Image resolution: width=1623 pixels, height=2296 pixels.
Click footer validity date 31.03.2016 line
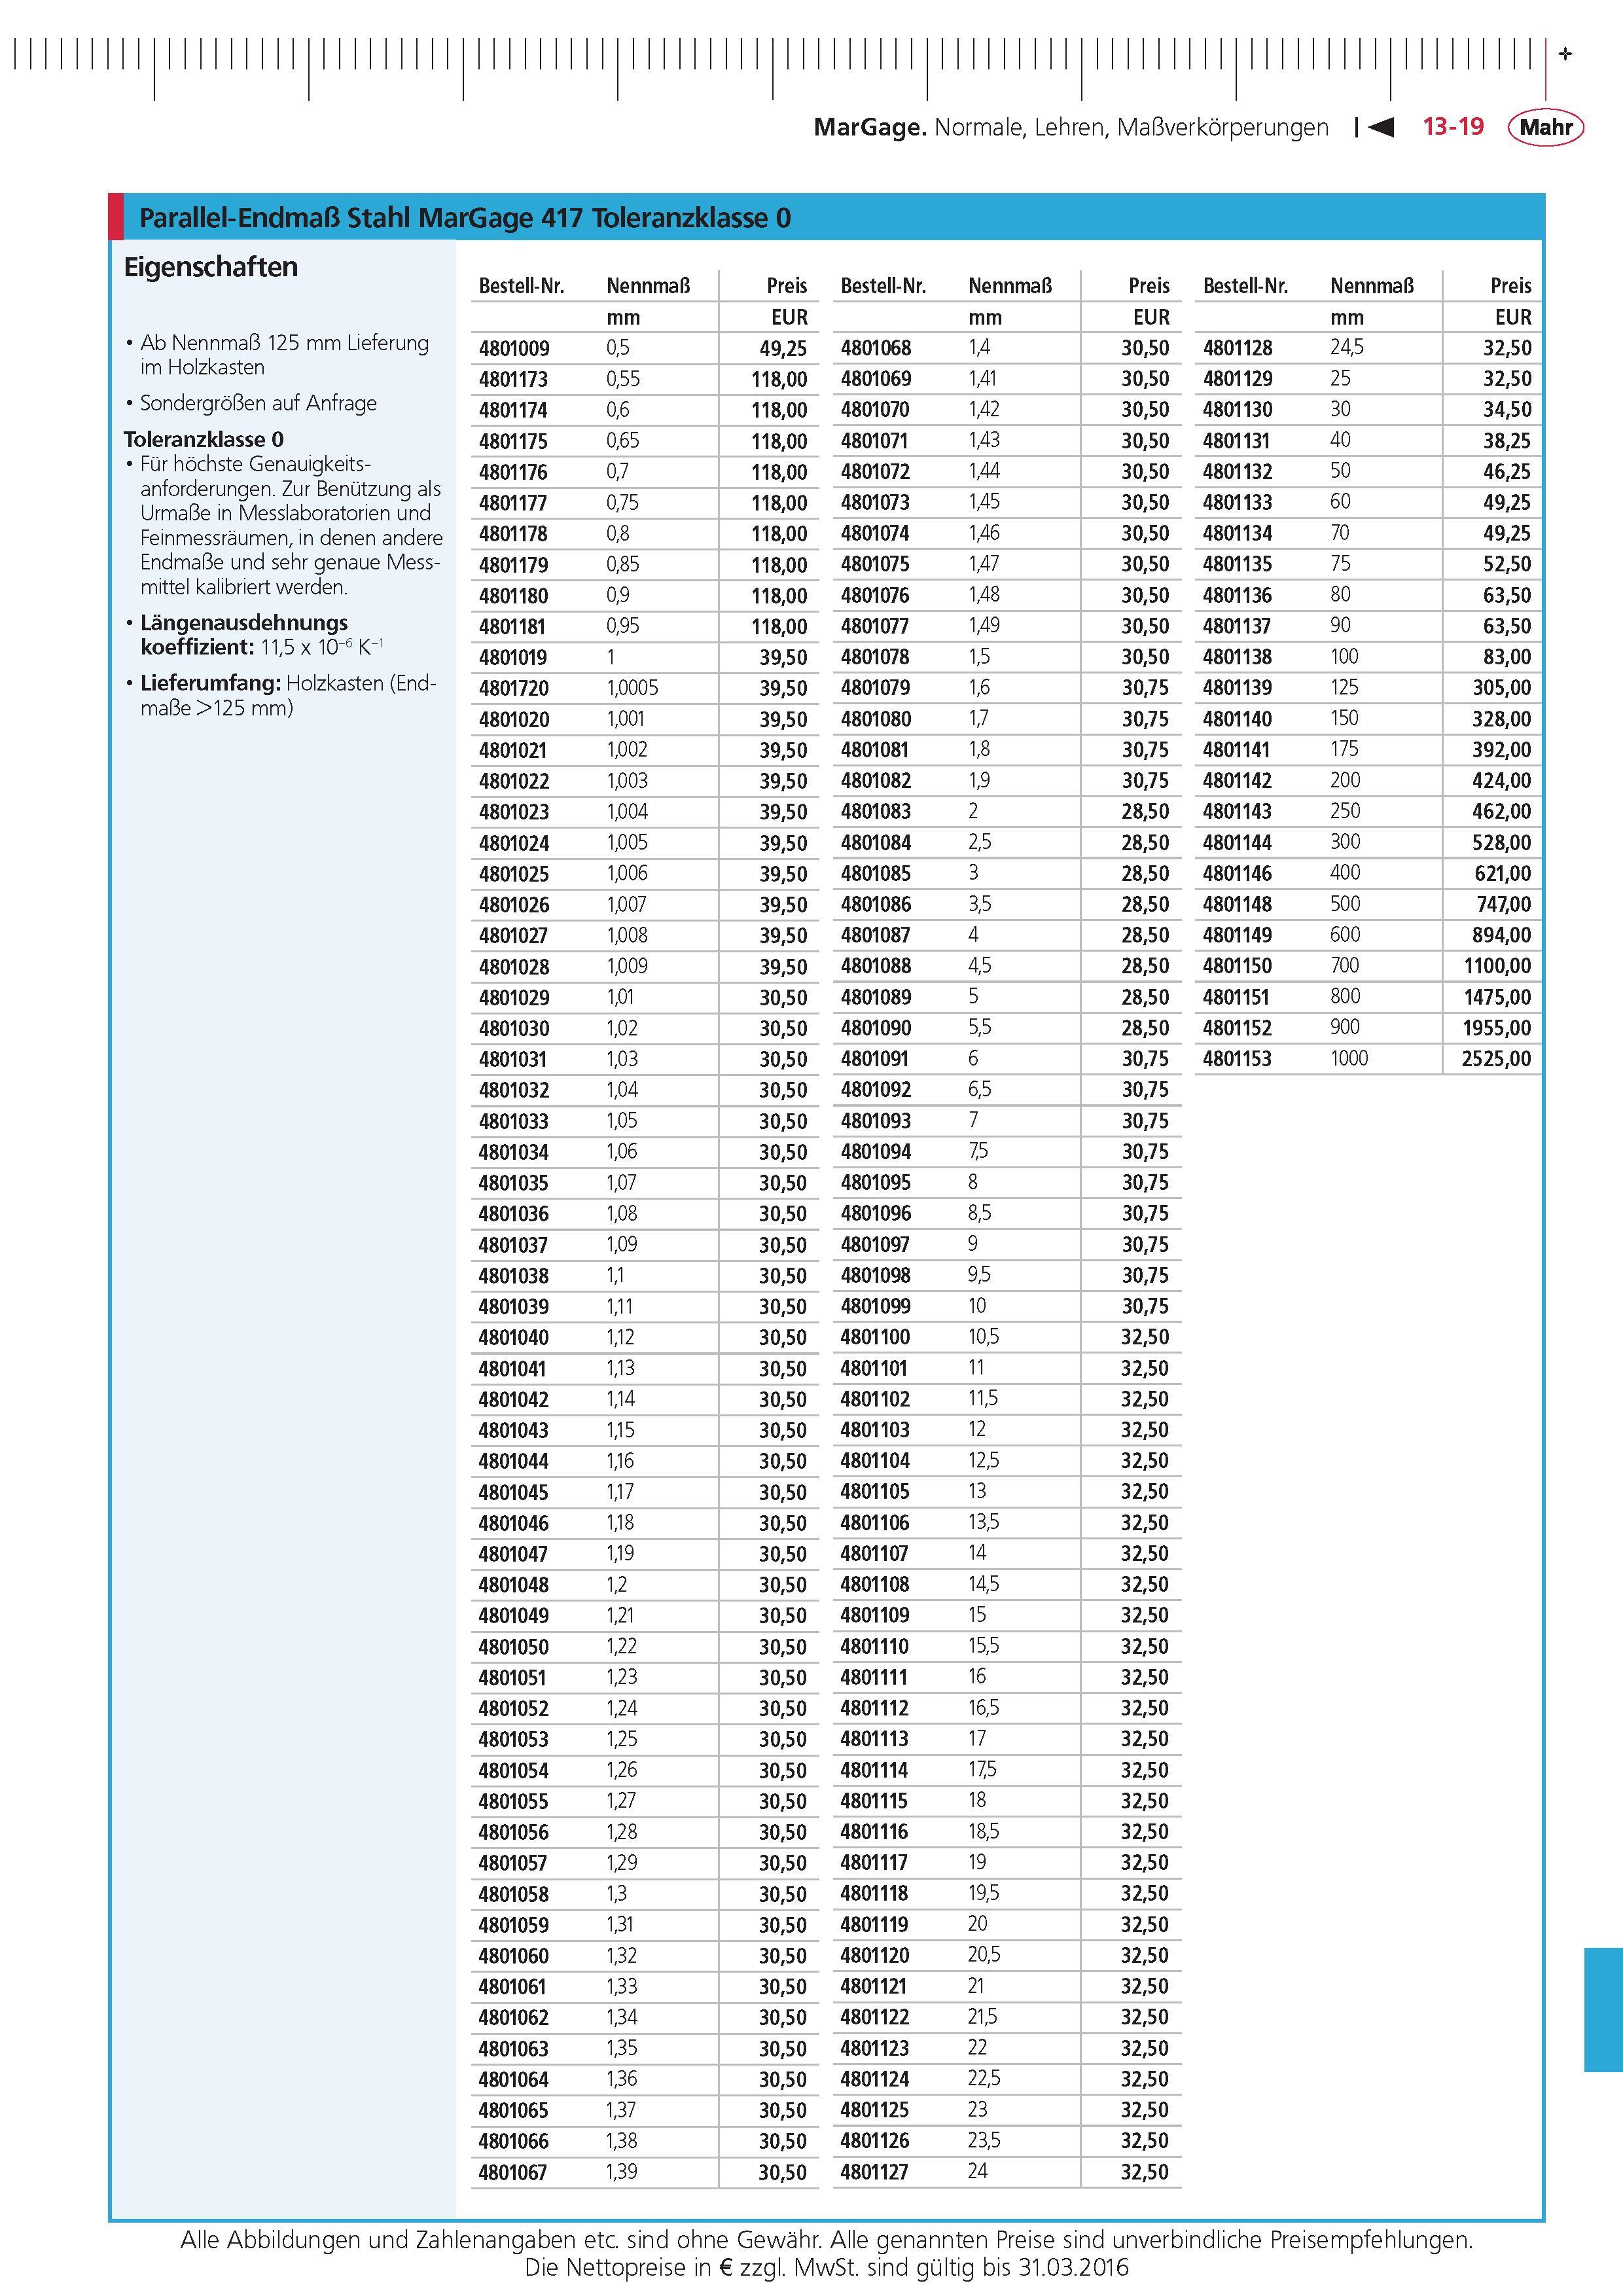coord(826,2267)
